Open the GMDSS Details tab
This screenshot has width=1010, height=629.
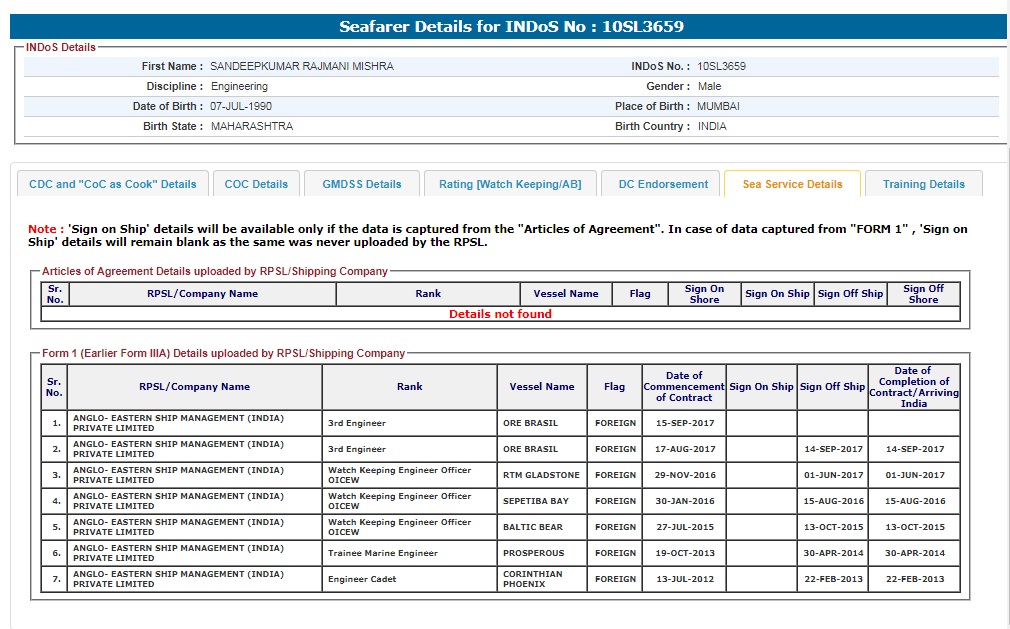pos(361,184)
